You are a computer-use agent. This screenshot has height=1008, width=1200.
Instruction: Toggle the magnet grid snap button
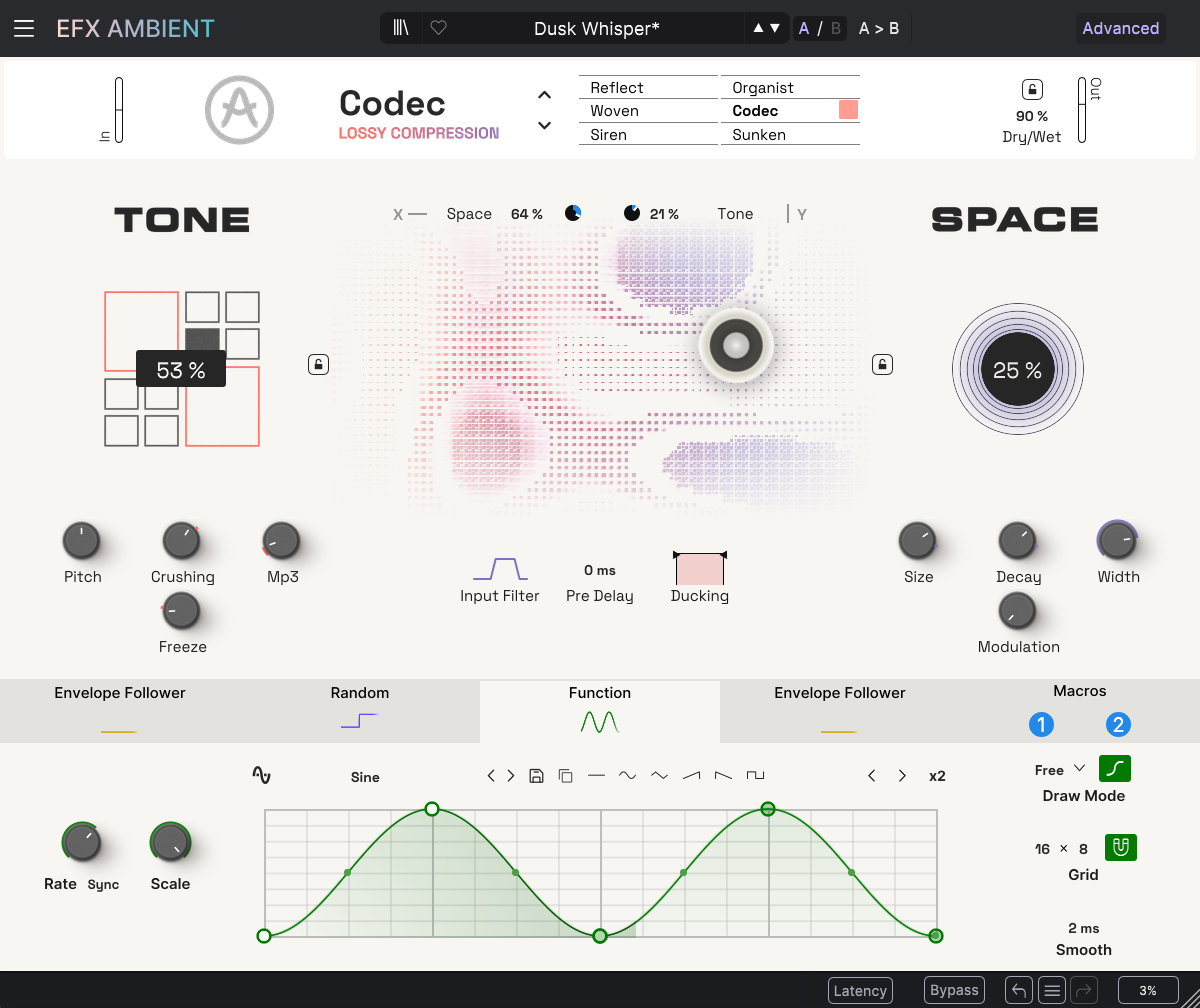[x=1120, y=848]
